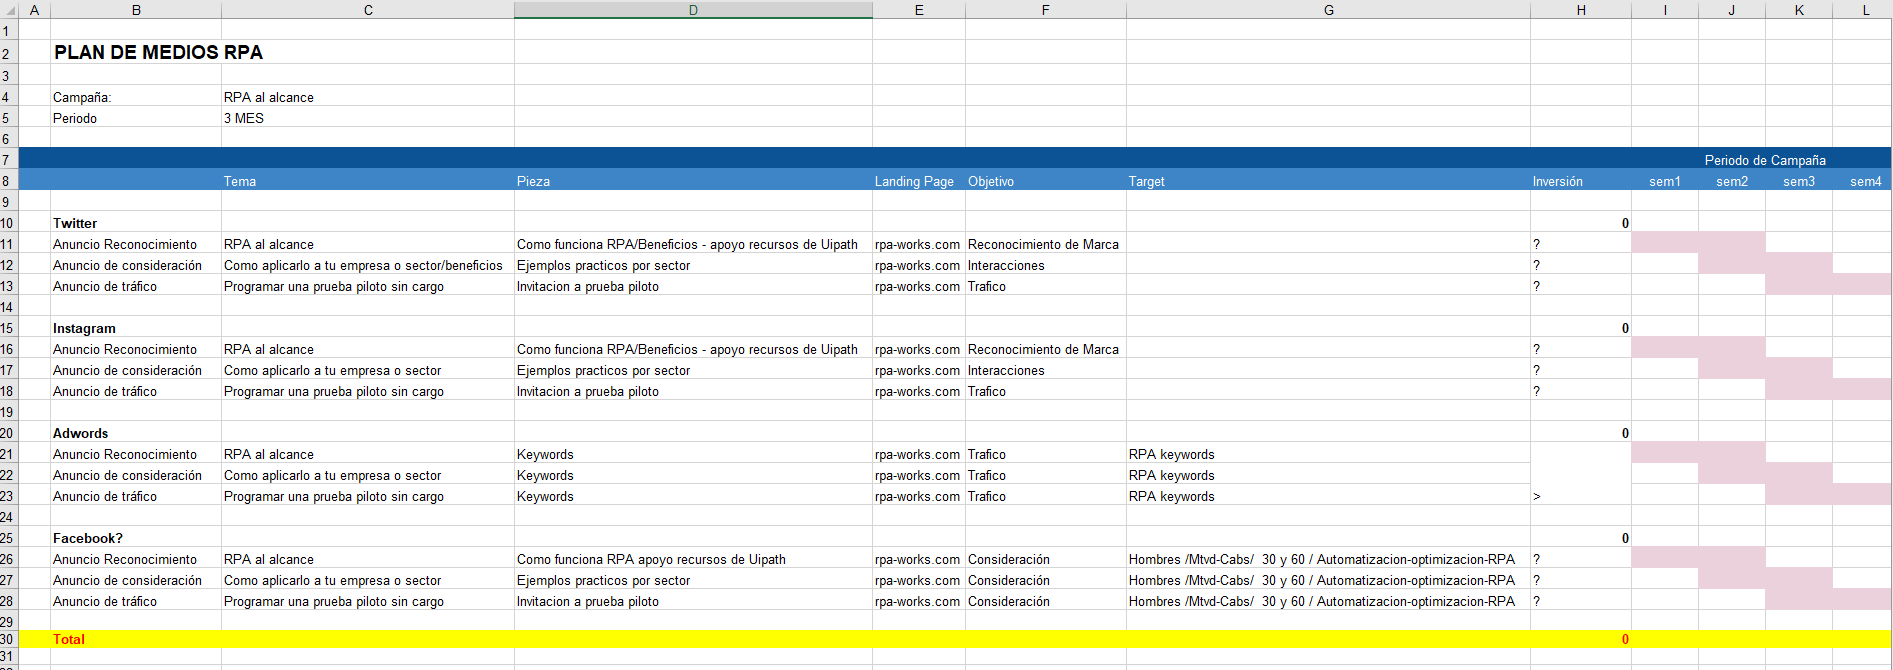This screenshot has width=1893, height=670.
Task: Click rpa-works.com in row 11
Action: (x=919, y=244)
